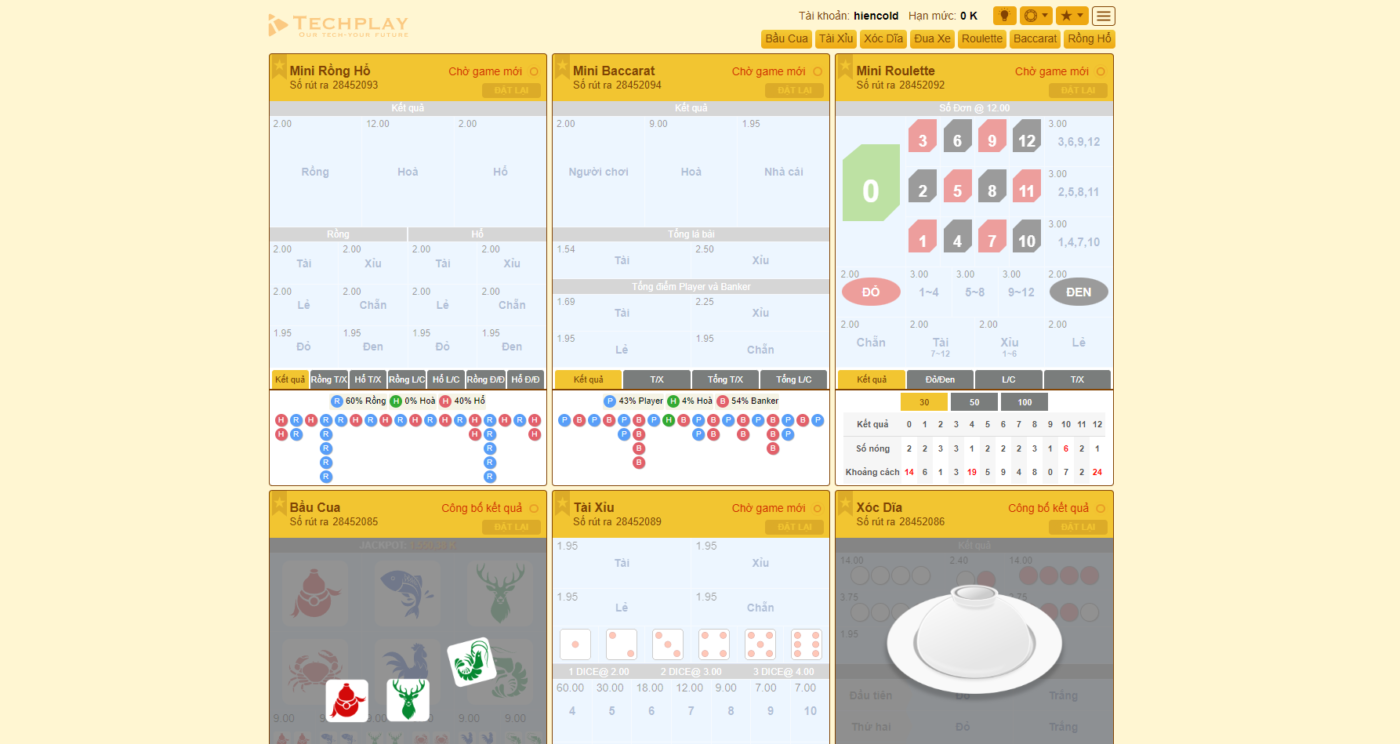Bet on Người chơi in Mini Baccarat
This screenshot has width=1400, height=744.
598,171
